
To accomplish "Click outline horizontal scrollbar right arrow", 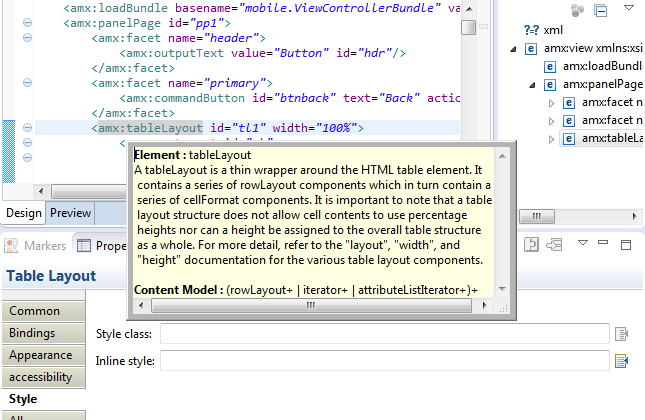I will point(634,216).
